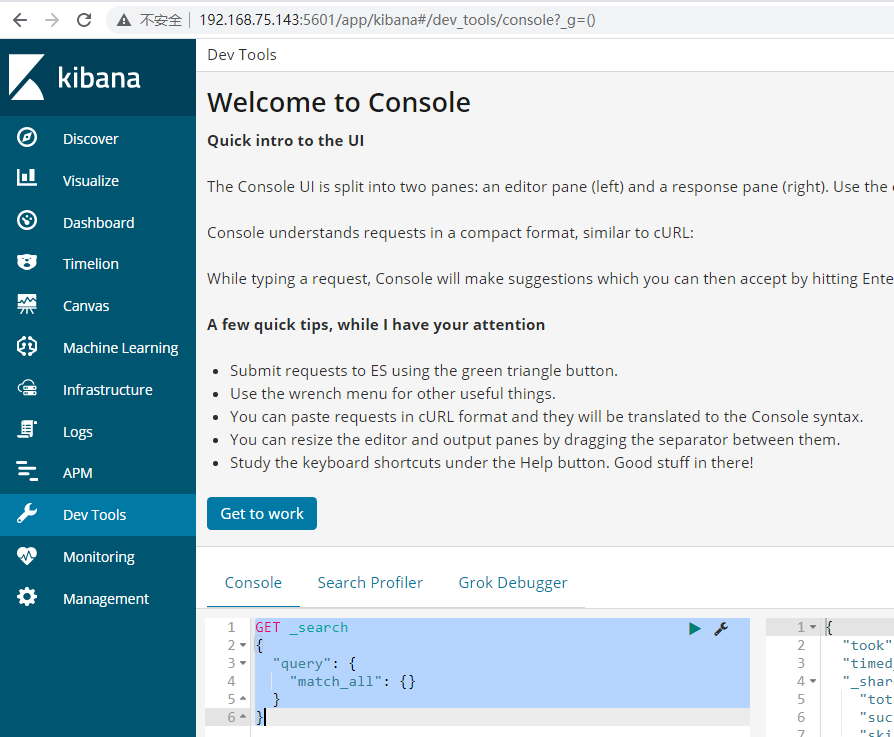The height and width of the screenshot is (737, 894).
Task: Select Dev Tools label in the sidebar
Action: pyautogui.click(x=94, y=515)
